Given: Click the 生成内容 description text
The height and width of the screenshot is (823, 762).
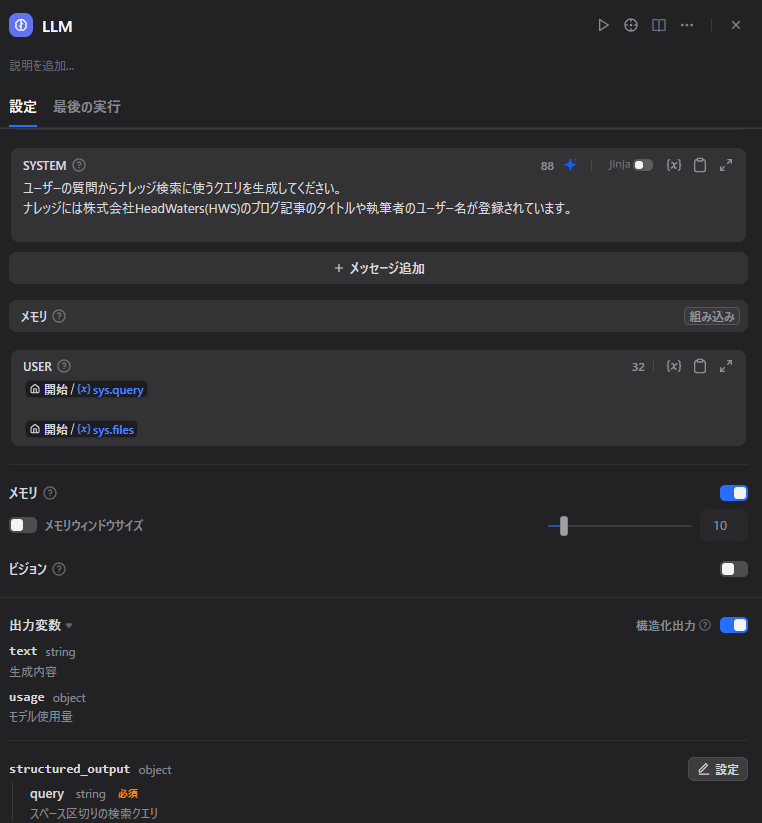Looking at the screenshot, I should [33, 672].
